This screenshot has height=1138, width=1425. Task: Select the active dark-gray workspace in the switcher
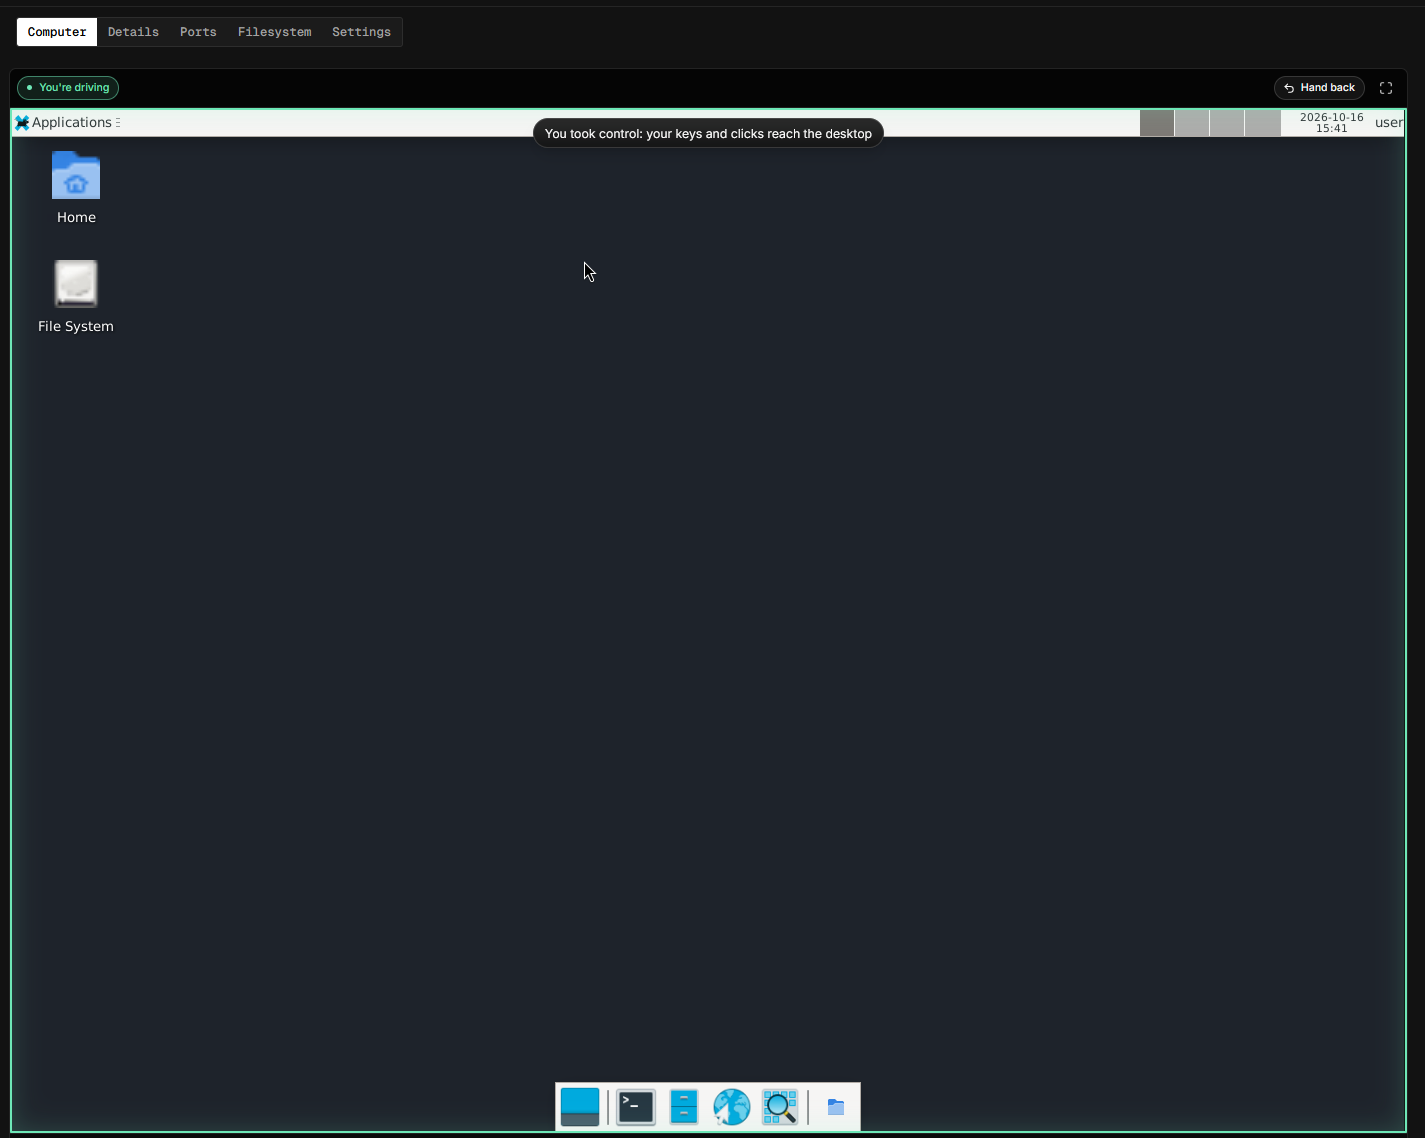(1157, 123)
